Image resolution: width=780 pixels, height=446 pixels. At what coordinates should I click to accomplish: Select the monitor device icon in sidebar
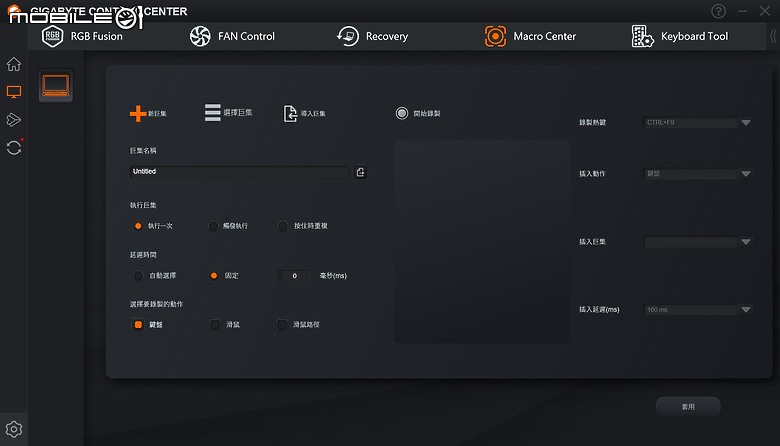coord(14,92)
